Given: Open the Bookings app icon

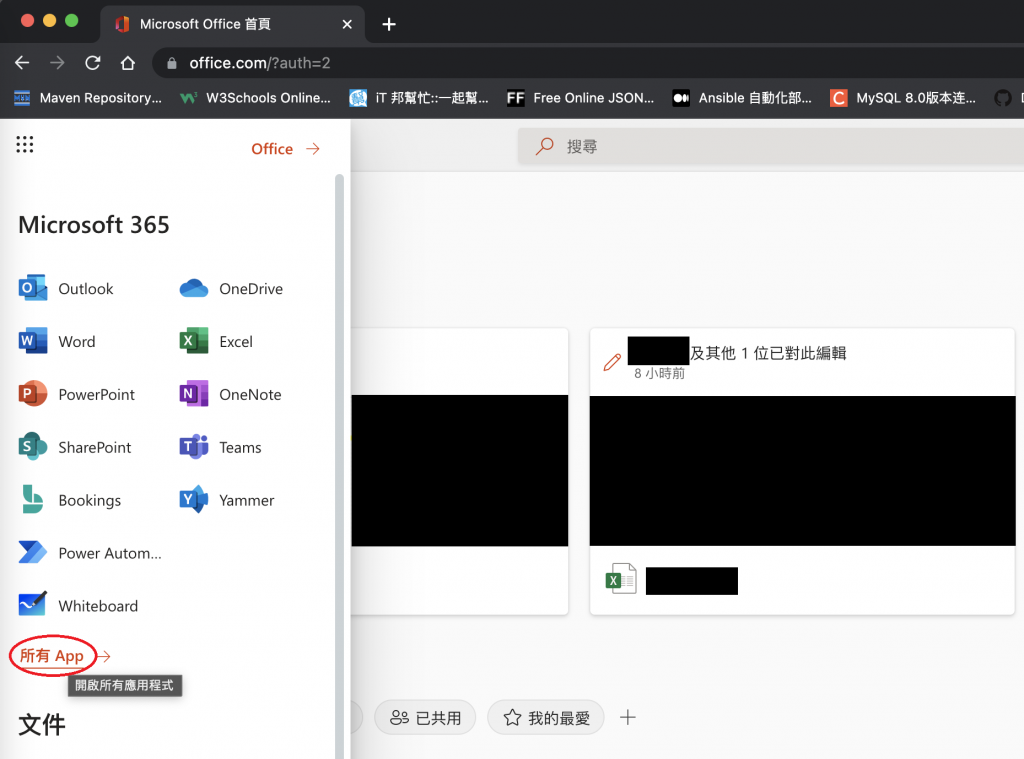Looking at the screenshot, I should click(33, 500).
